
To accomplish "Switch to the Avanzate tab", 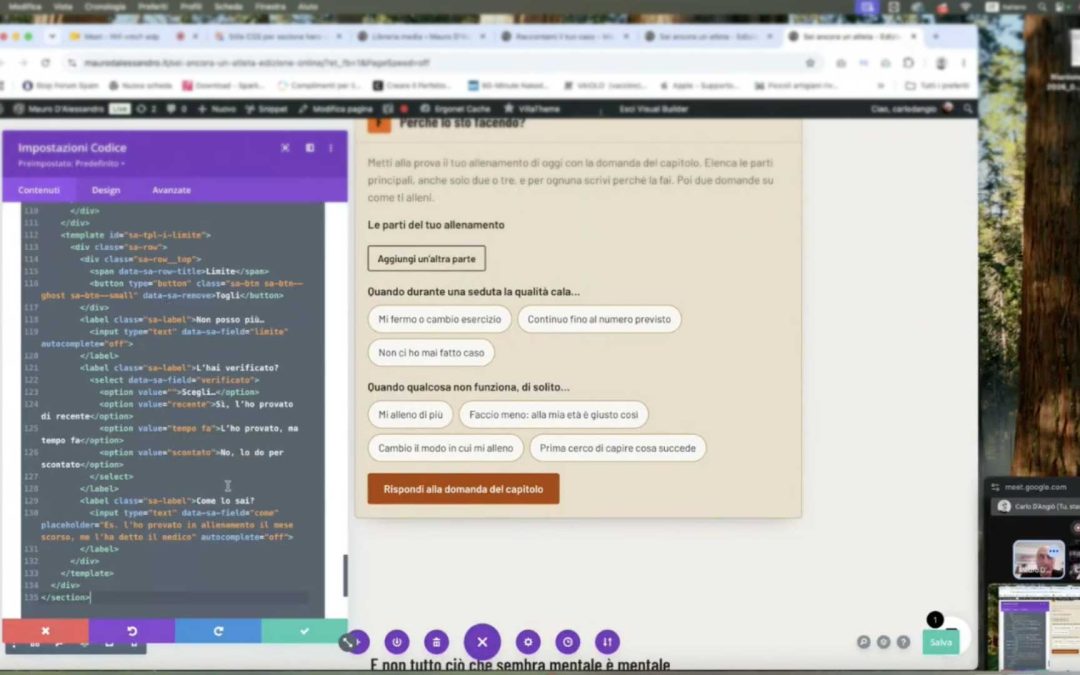I will (x=172, y=190).
